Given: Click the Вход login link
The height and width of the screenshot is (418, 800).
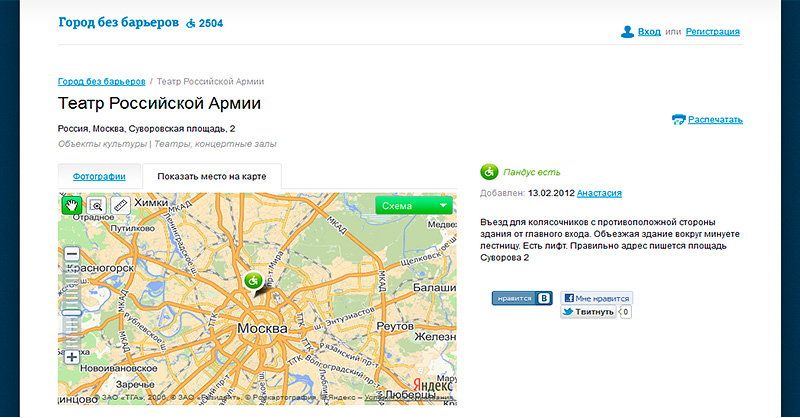Looking at the screenshot, I should pyautogui.click(x=649, y=32).
